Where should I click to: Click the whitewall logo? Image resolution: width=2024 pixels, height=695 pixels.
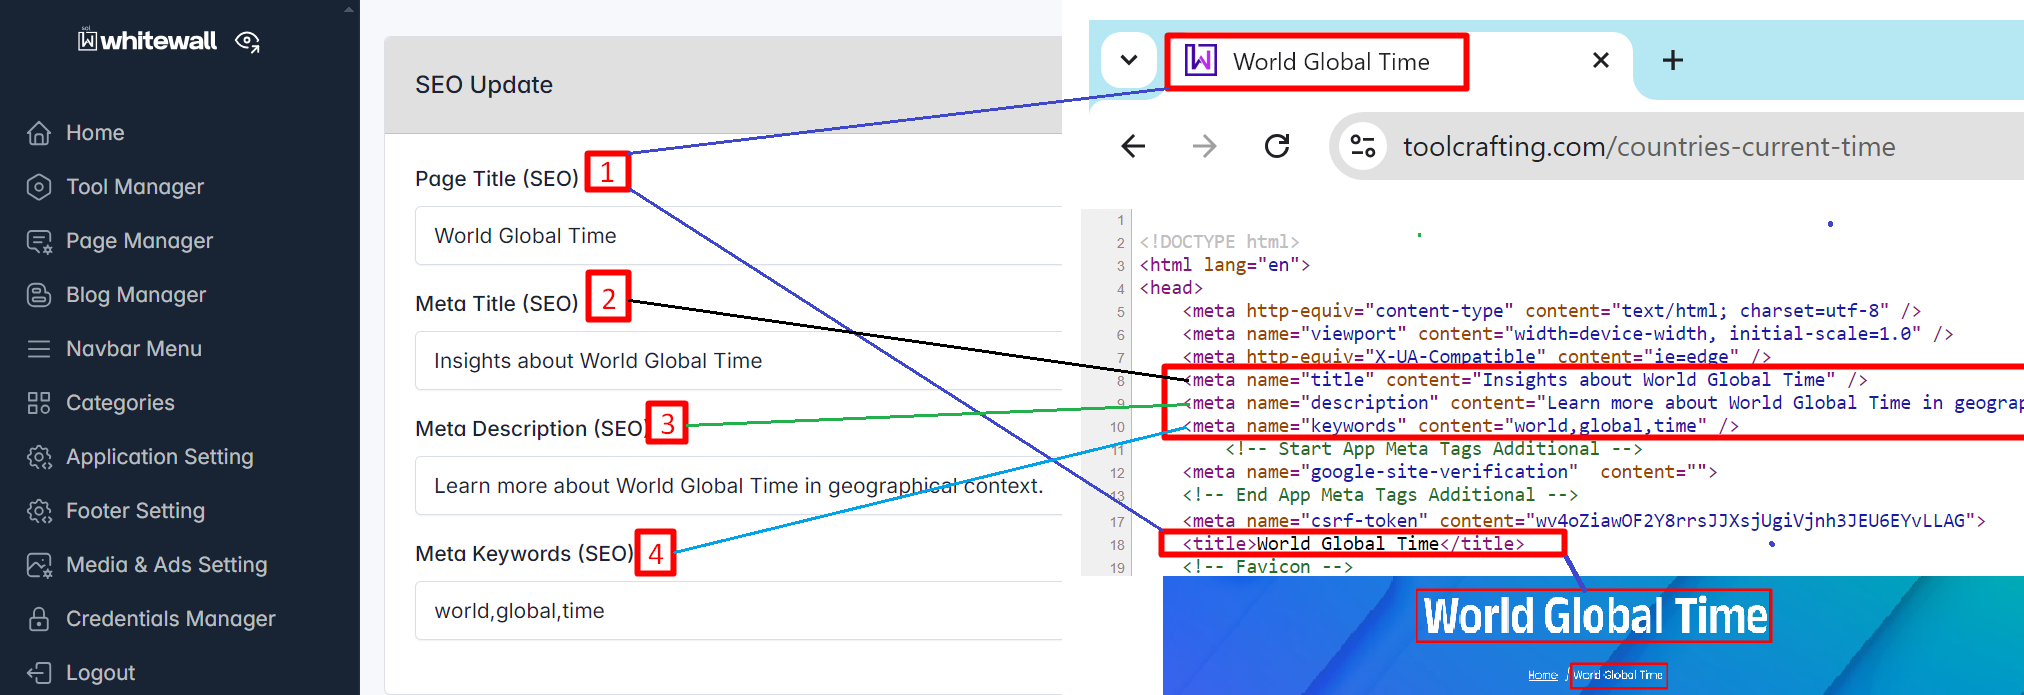147,41
